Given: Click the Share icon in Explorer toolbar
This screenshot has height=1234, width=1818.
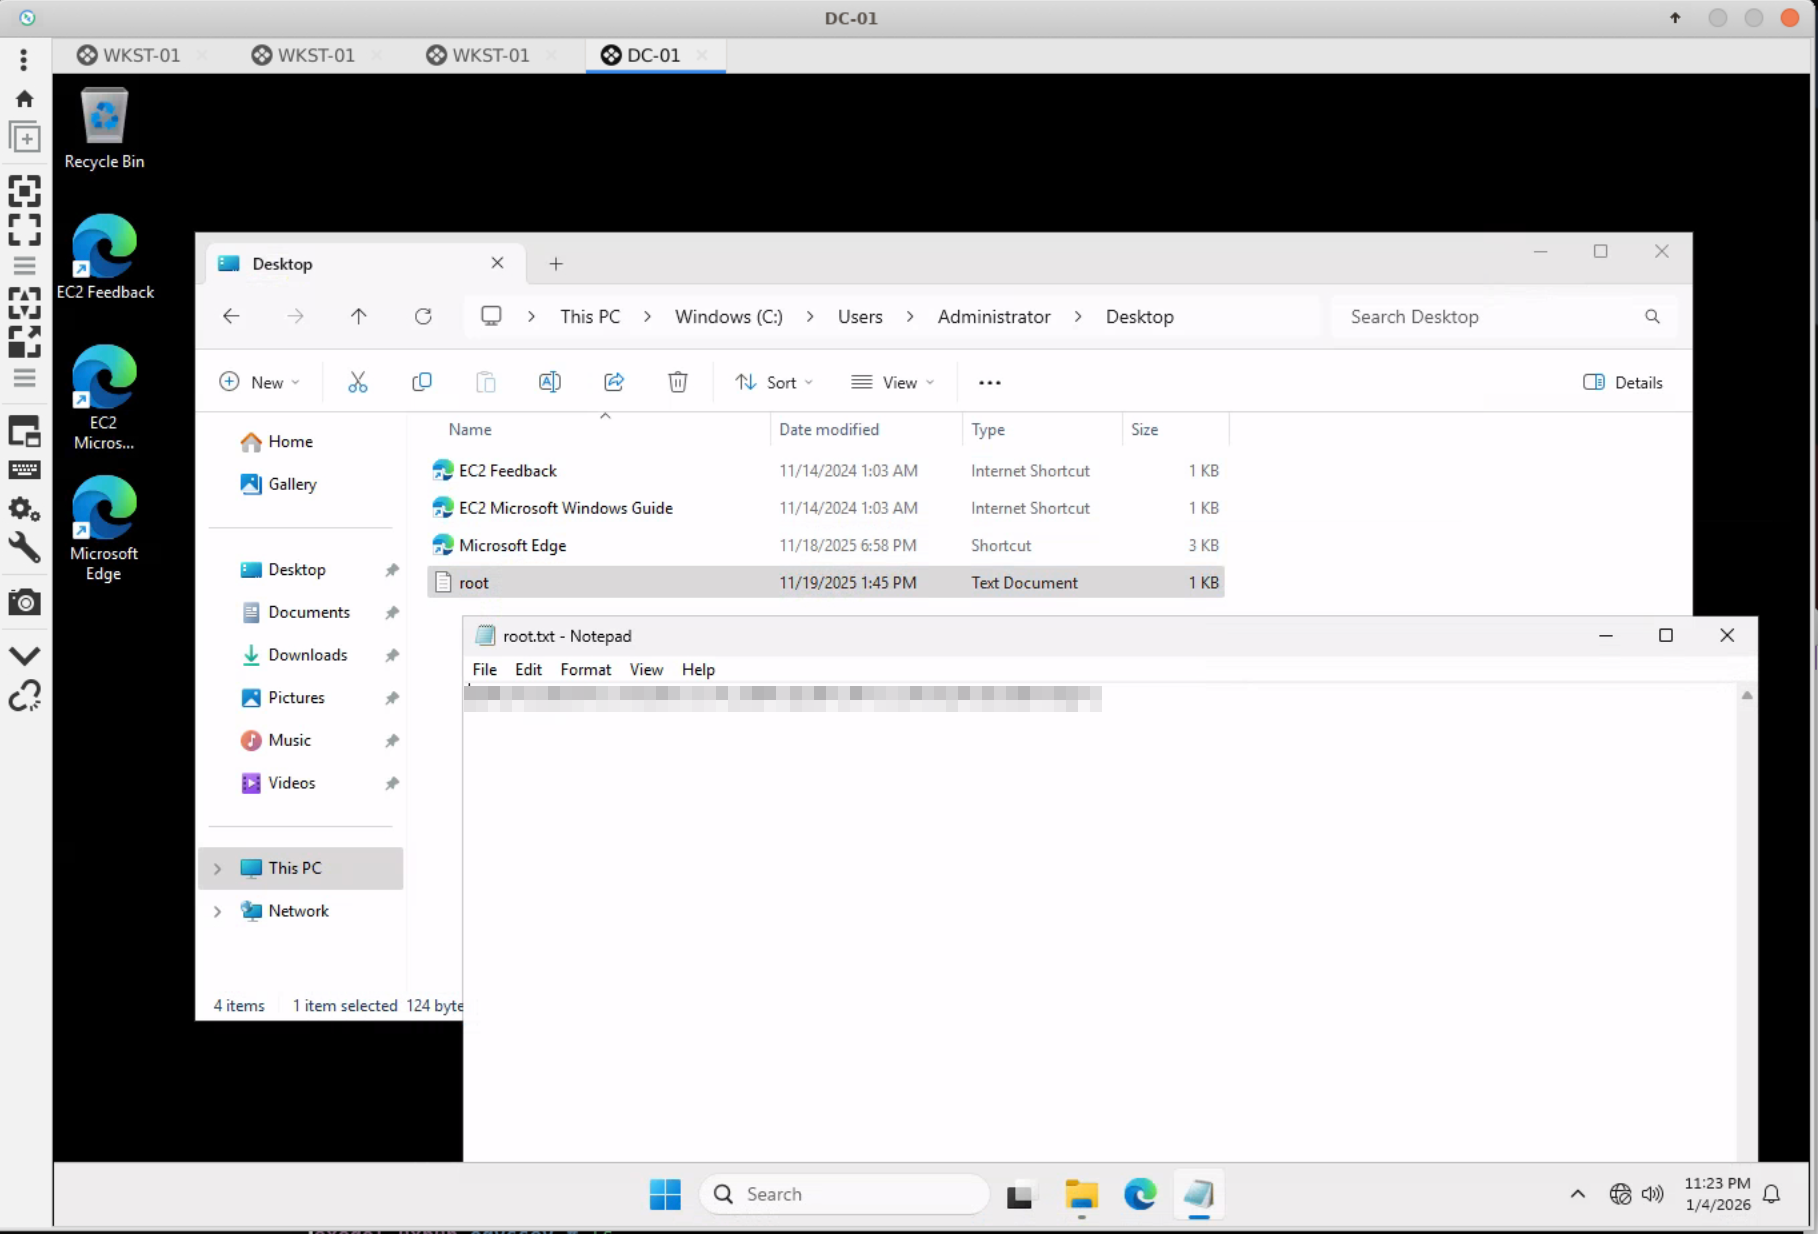Looking at the screenshot, I should pyautogui.click(x=614, y=382).
